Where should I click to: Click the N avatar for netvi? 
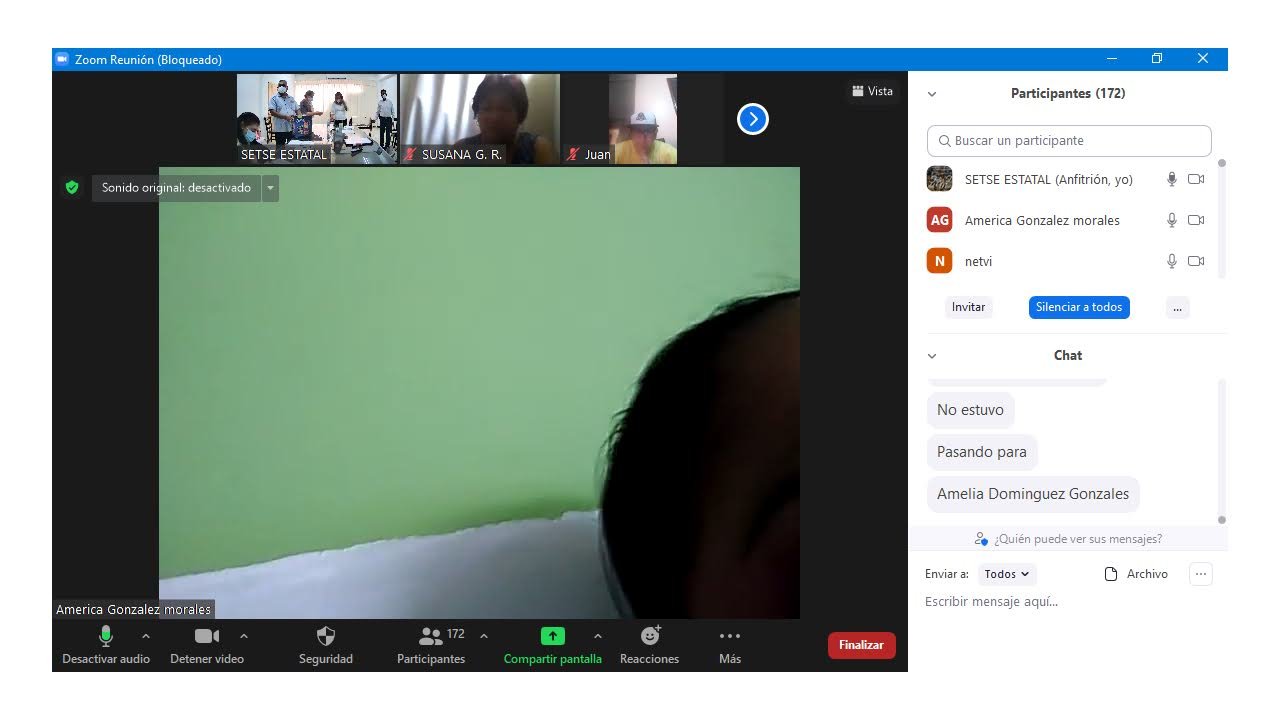pos(939,261)
